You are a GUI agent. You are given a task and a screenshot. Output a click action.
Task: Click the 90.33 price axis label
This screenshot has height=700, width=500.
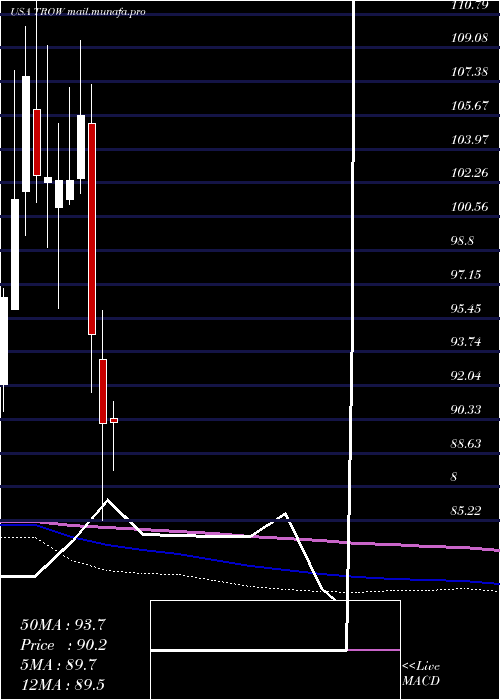point(466,409)
